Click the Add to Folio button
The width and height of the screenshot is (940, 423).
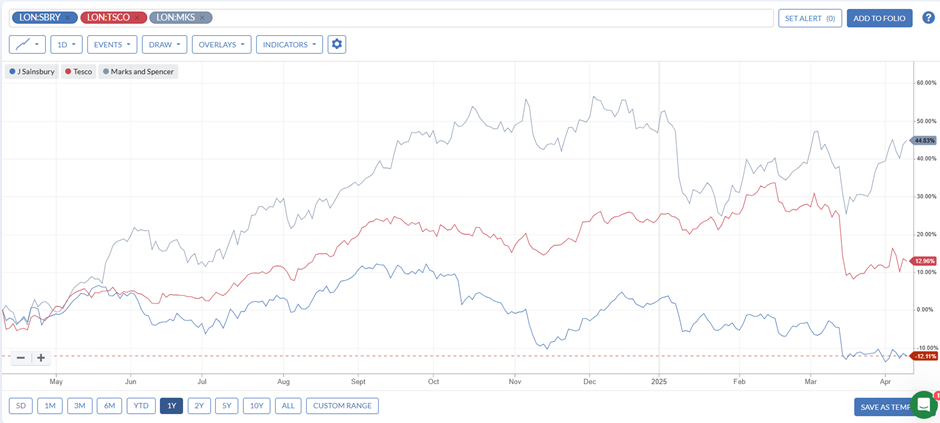(879, 18)
